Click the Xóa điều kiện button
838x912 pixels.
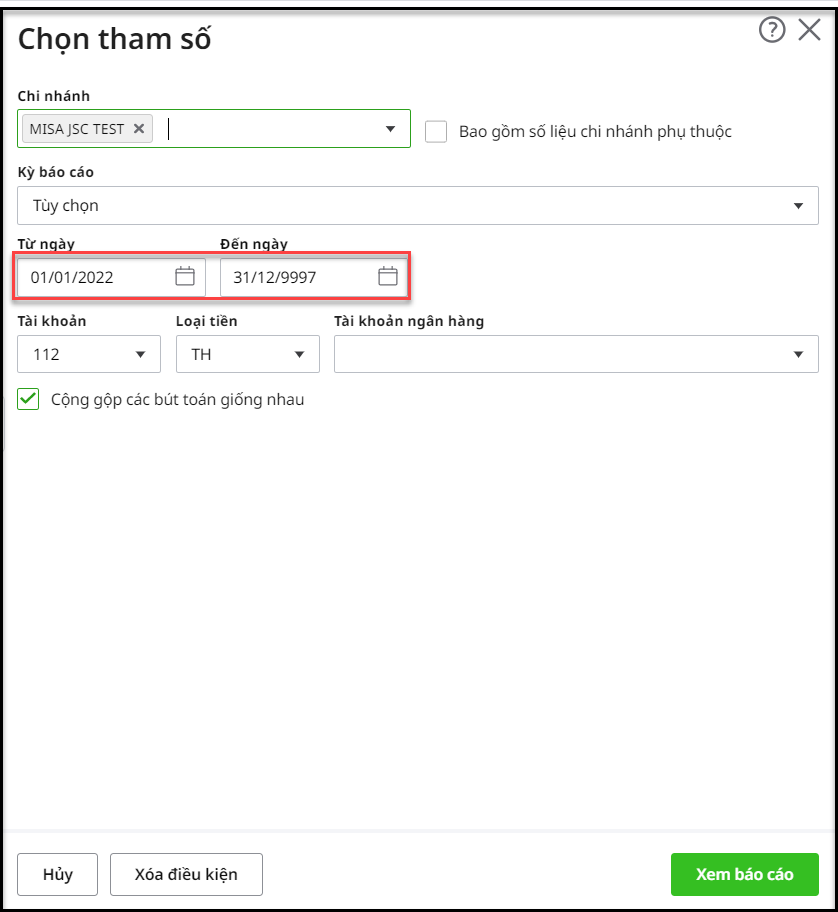[186, 874]
